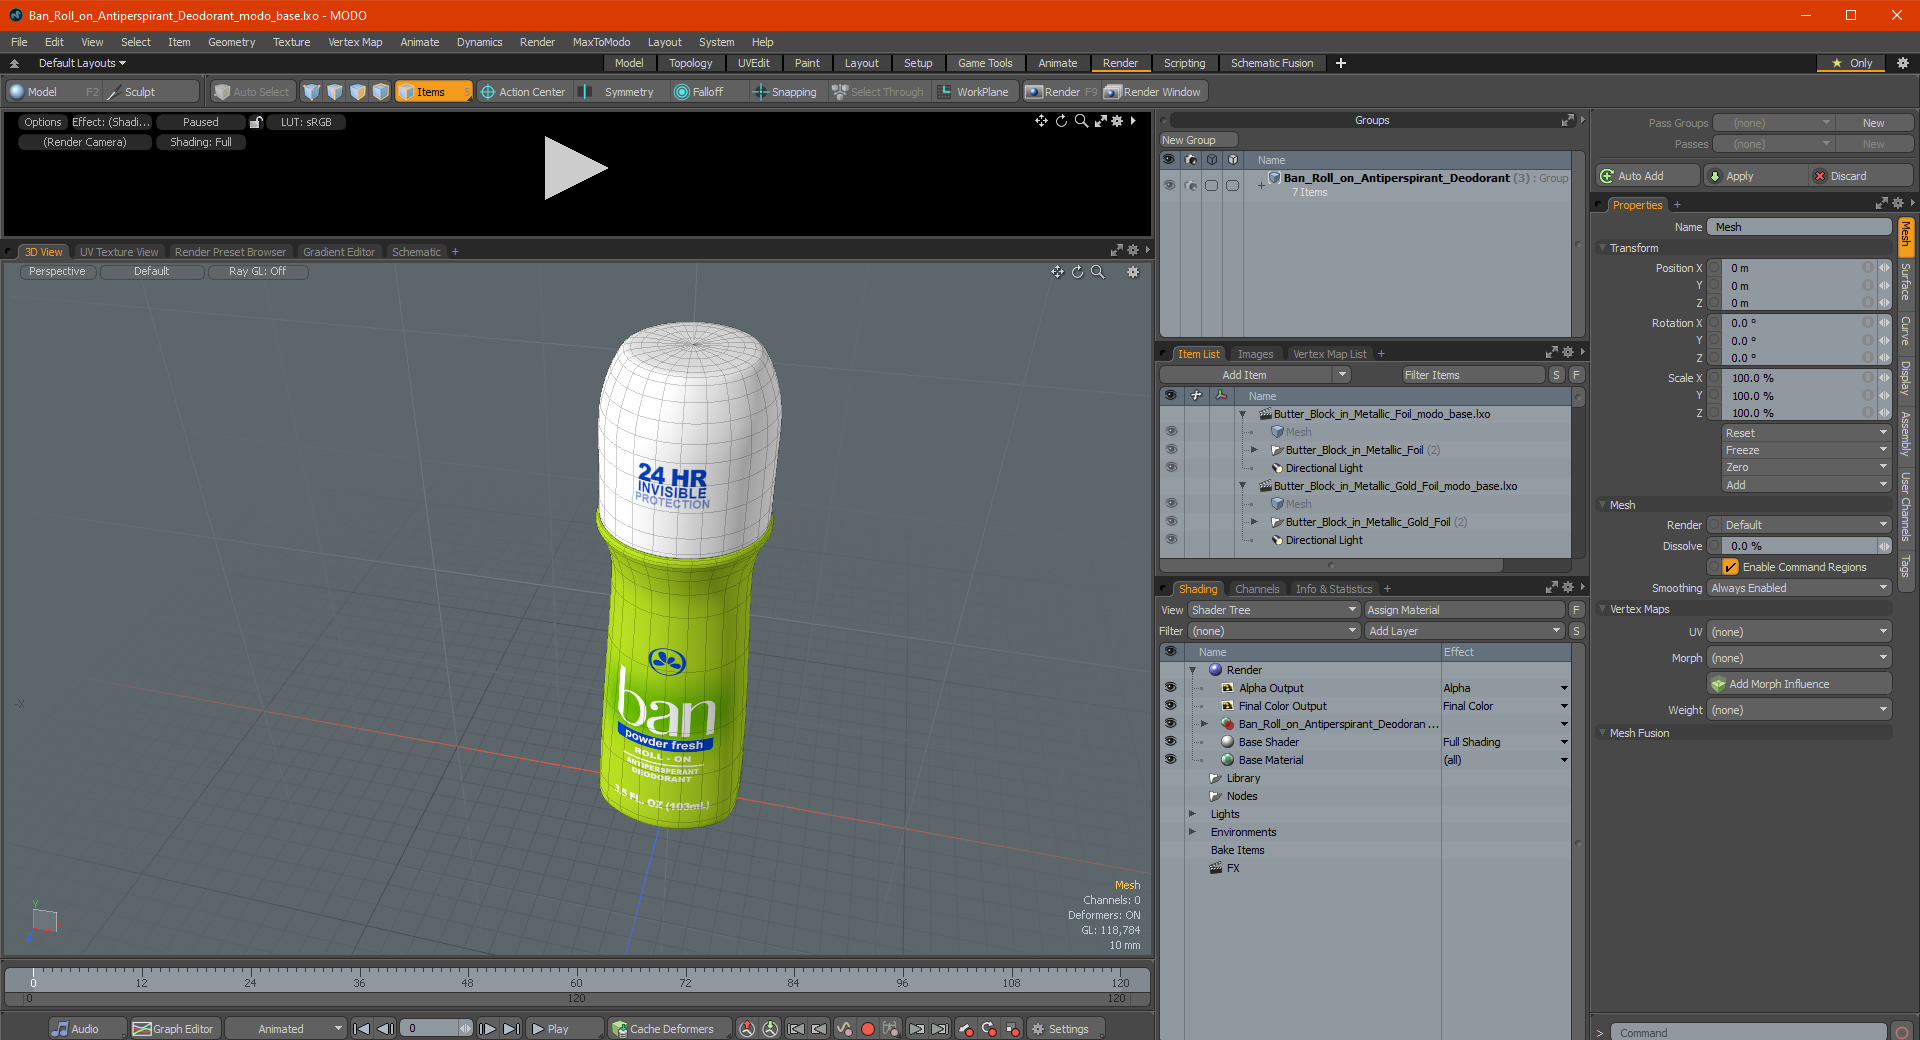Expand the Butter_Block_in_Metallic_Foil (2) group
Viewport: 1920px width, 1040px height.
point(1254,450)
